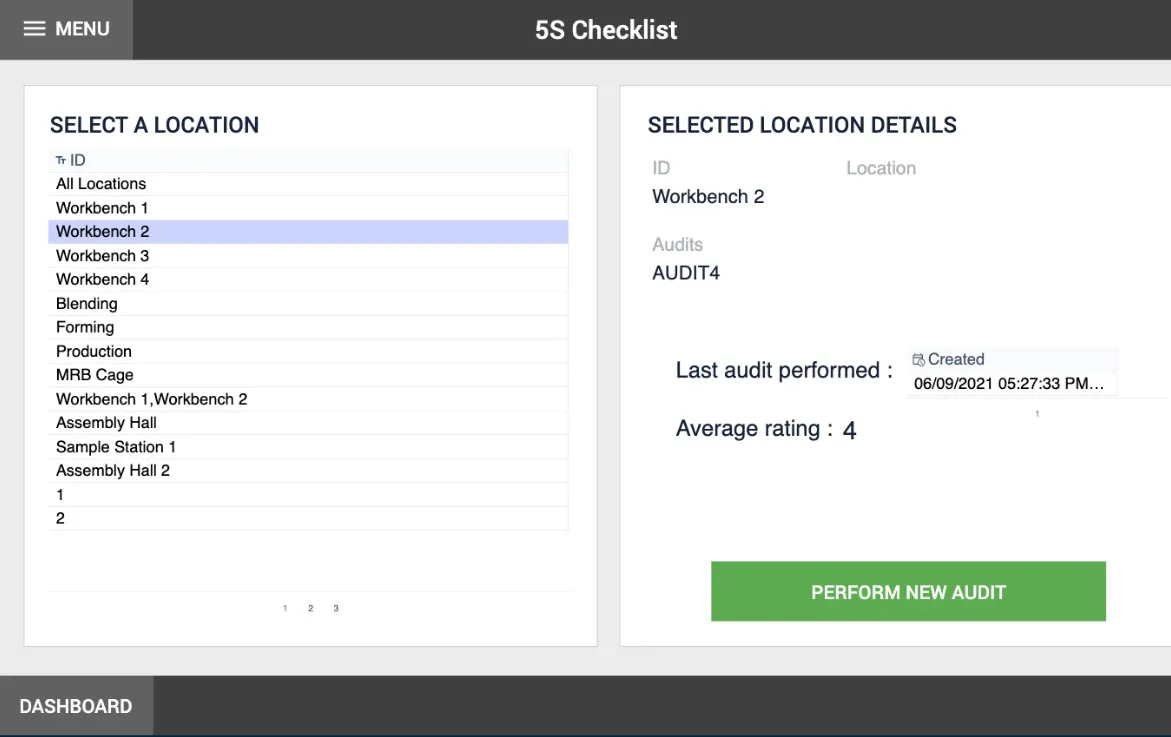Go to page 2 of location list
This screenshot has width=1171, height=737.
[311, 609]
